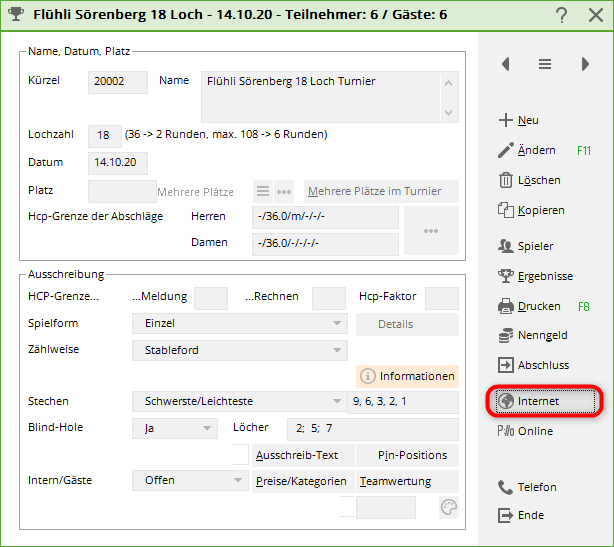Click the Löschen trash button
This screenshot has height=547, width=614.
(530, 180)
